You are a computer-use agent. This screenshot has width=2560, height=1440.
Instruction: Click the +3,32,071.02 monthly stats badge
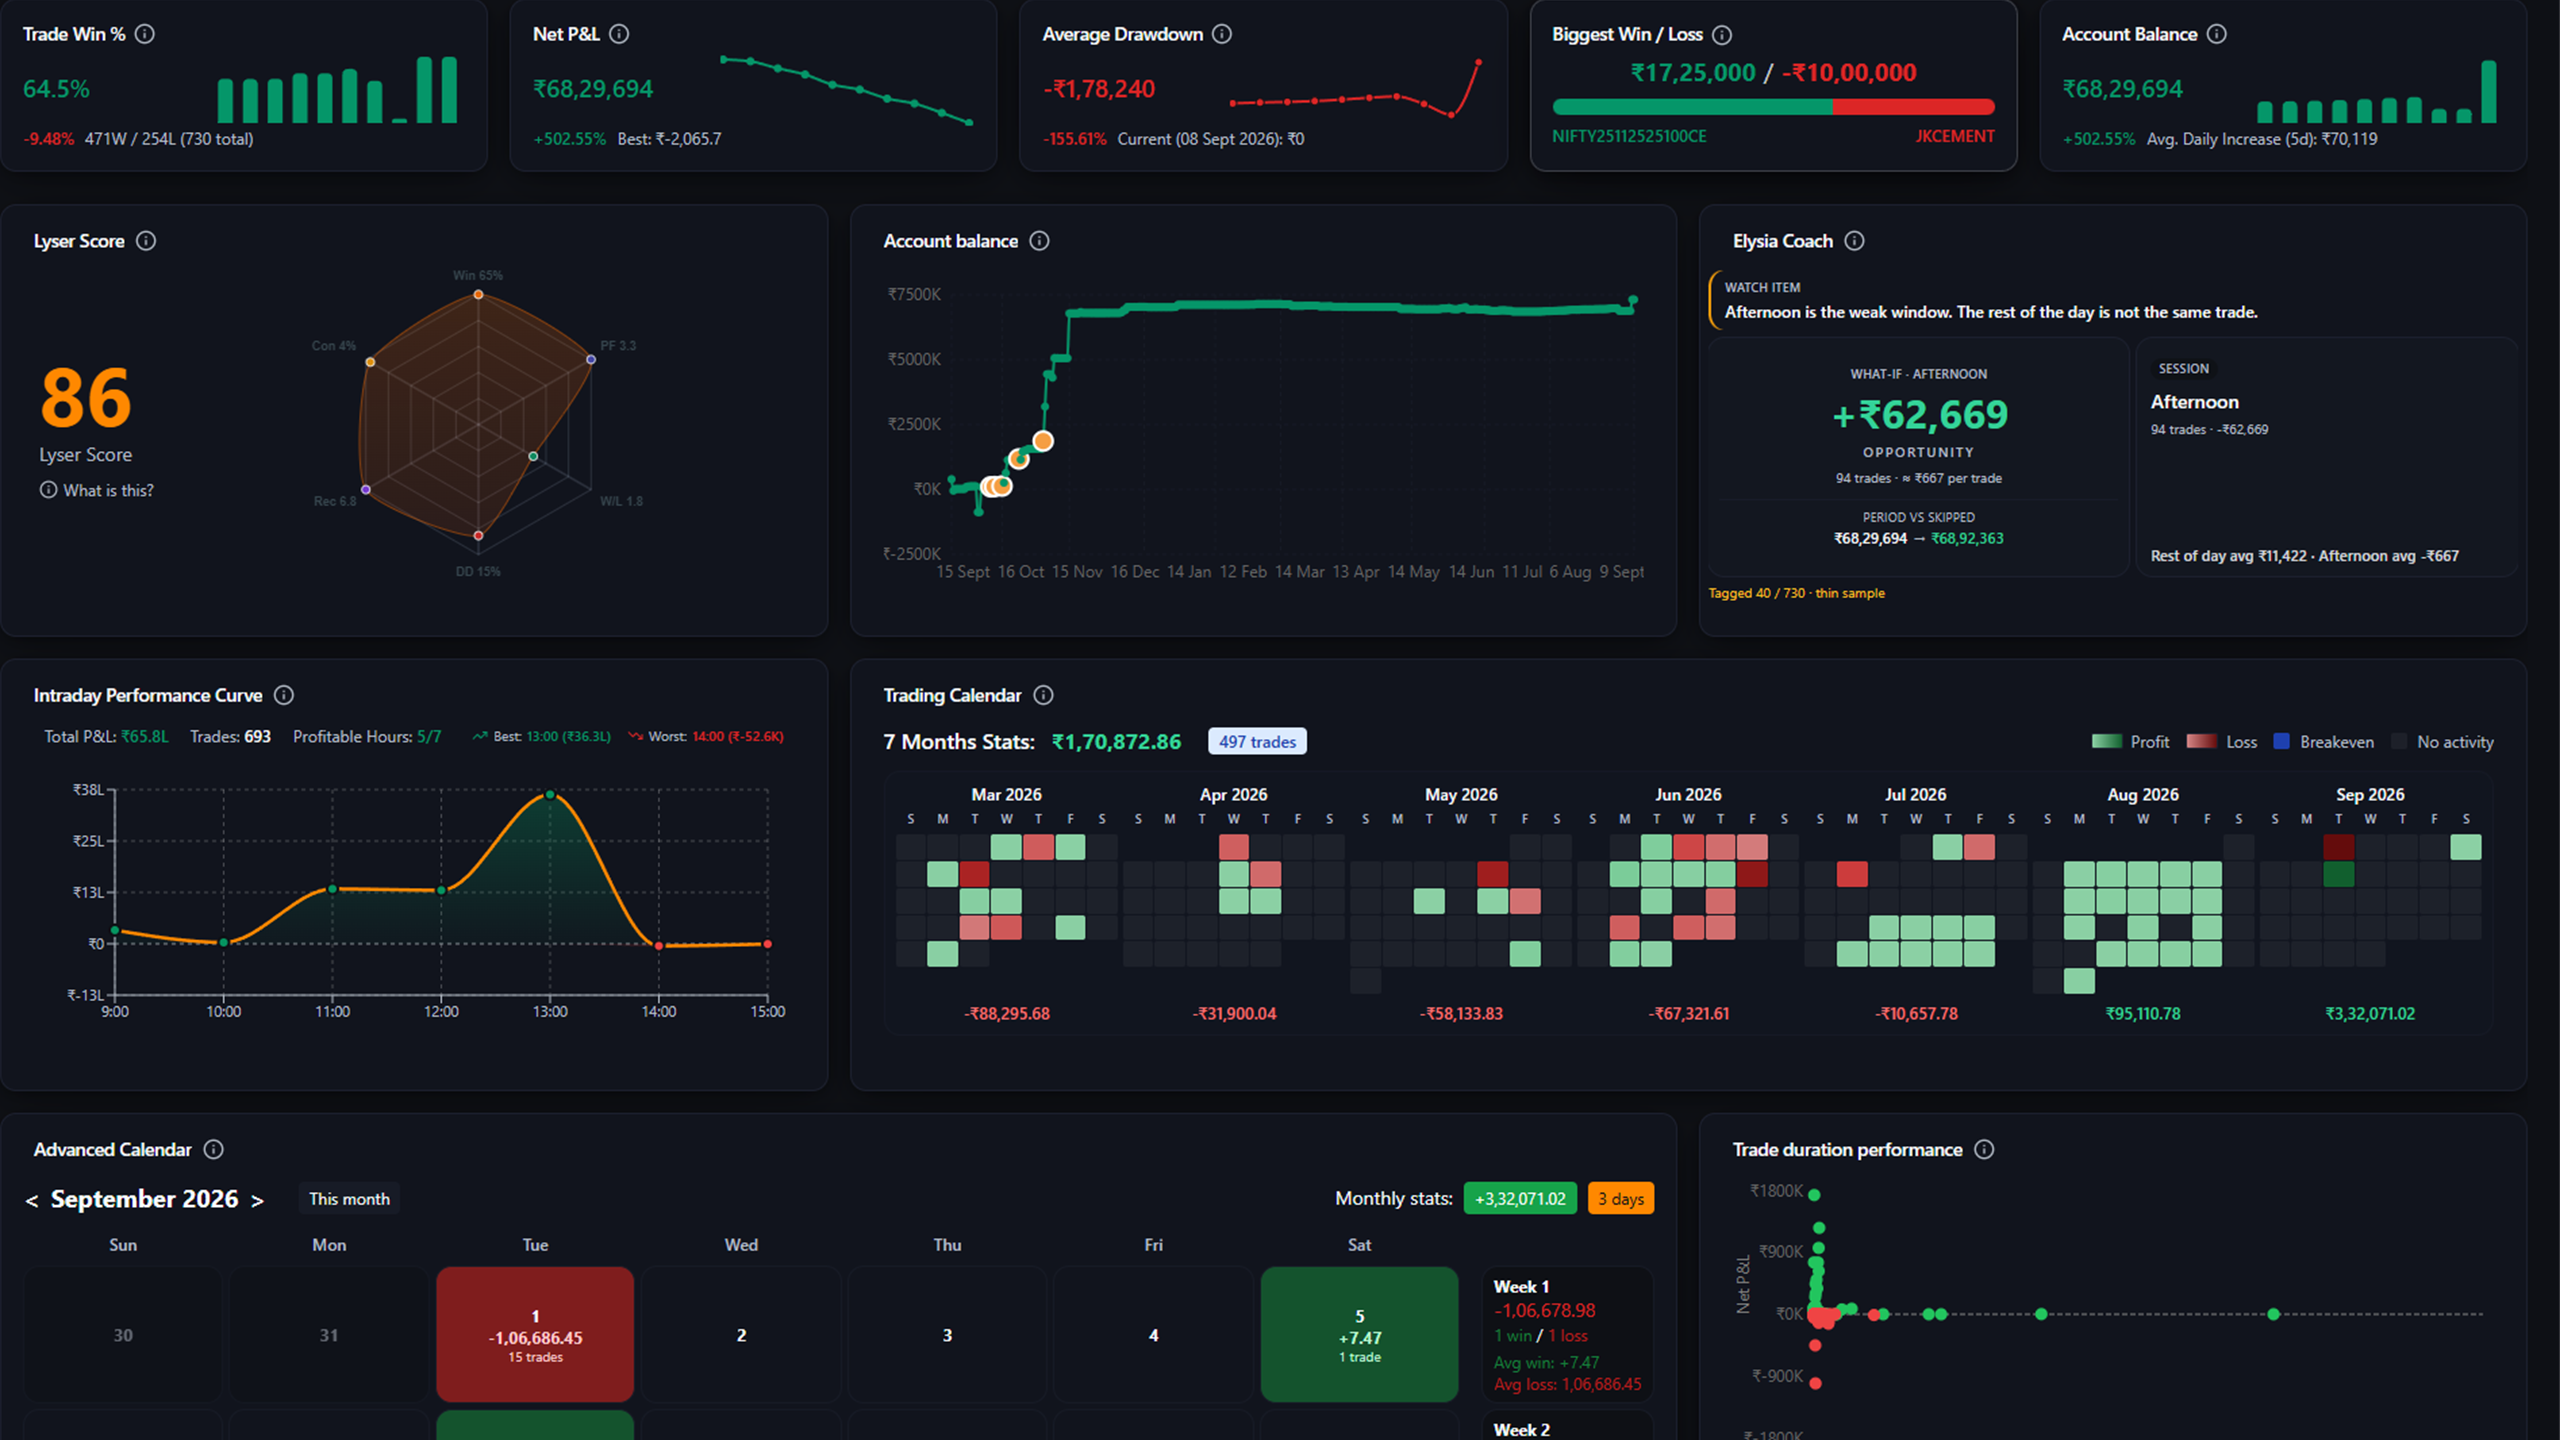pyautogui.click(x=1520, y=1199)
